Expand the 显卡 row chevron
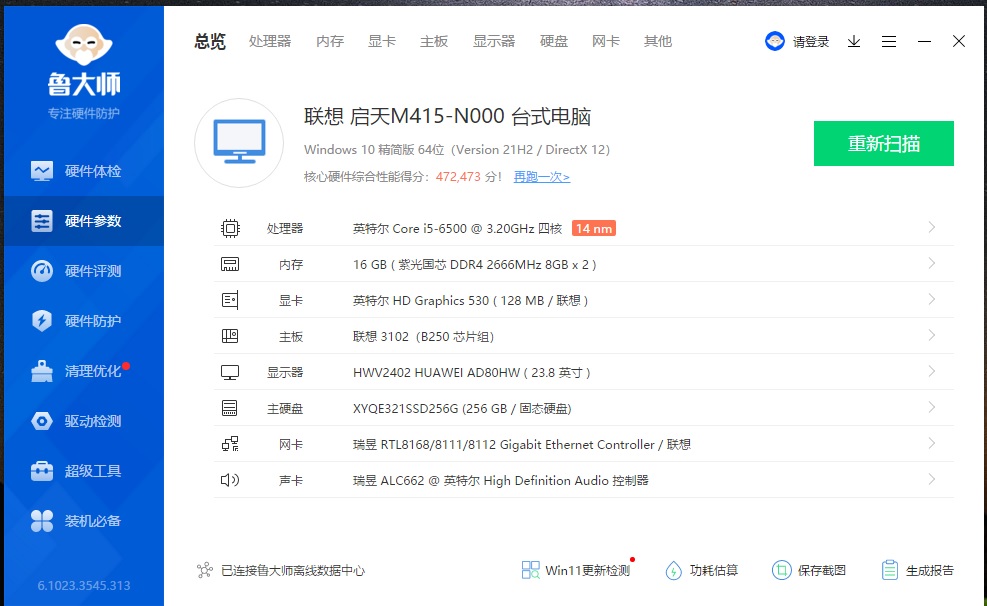 point(932,299)
